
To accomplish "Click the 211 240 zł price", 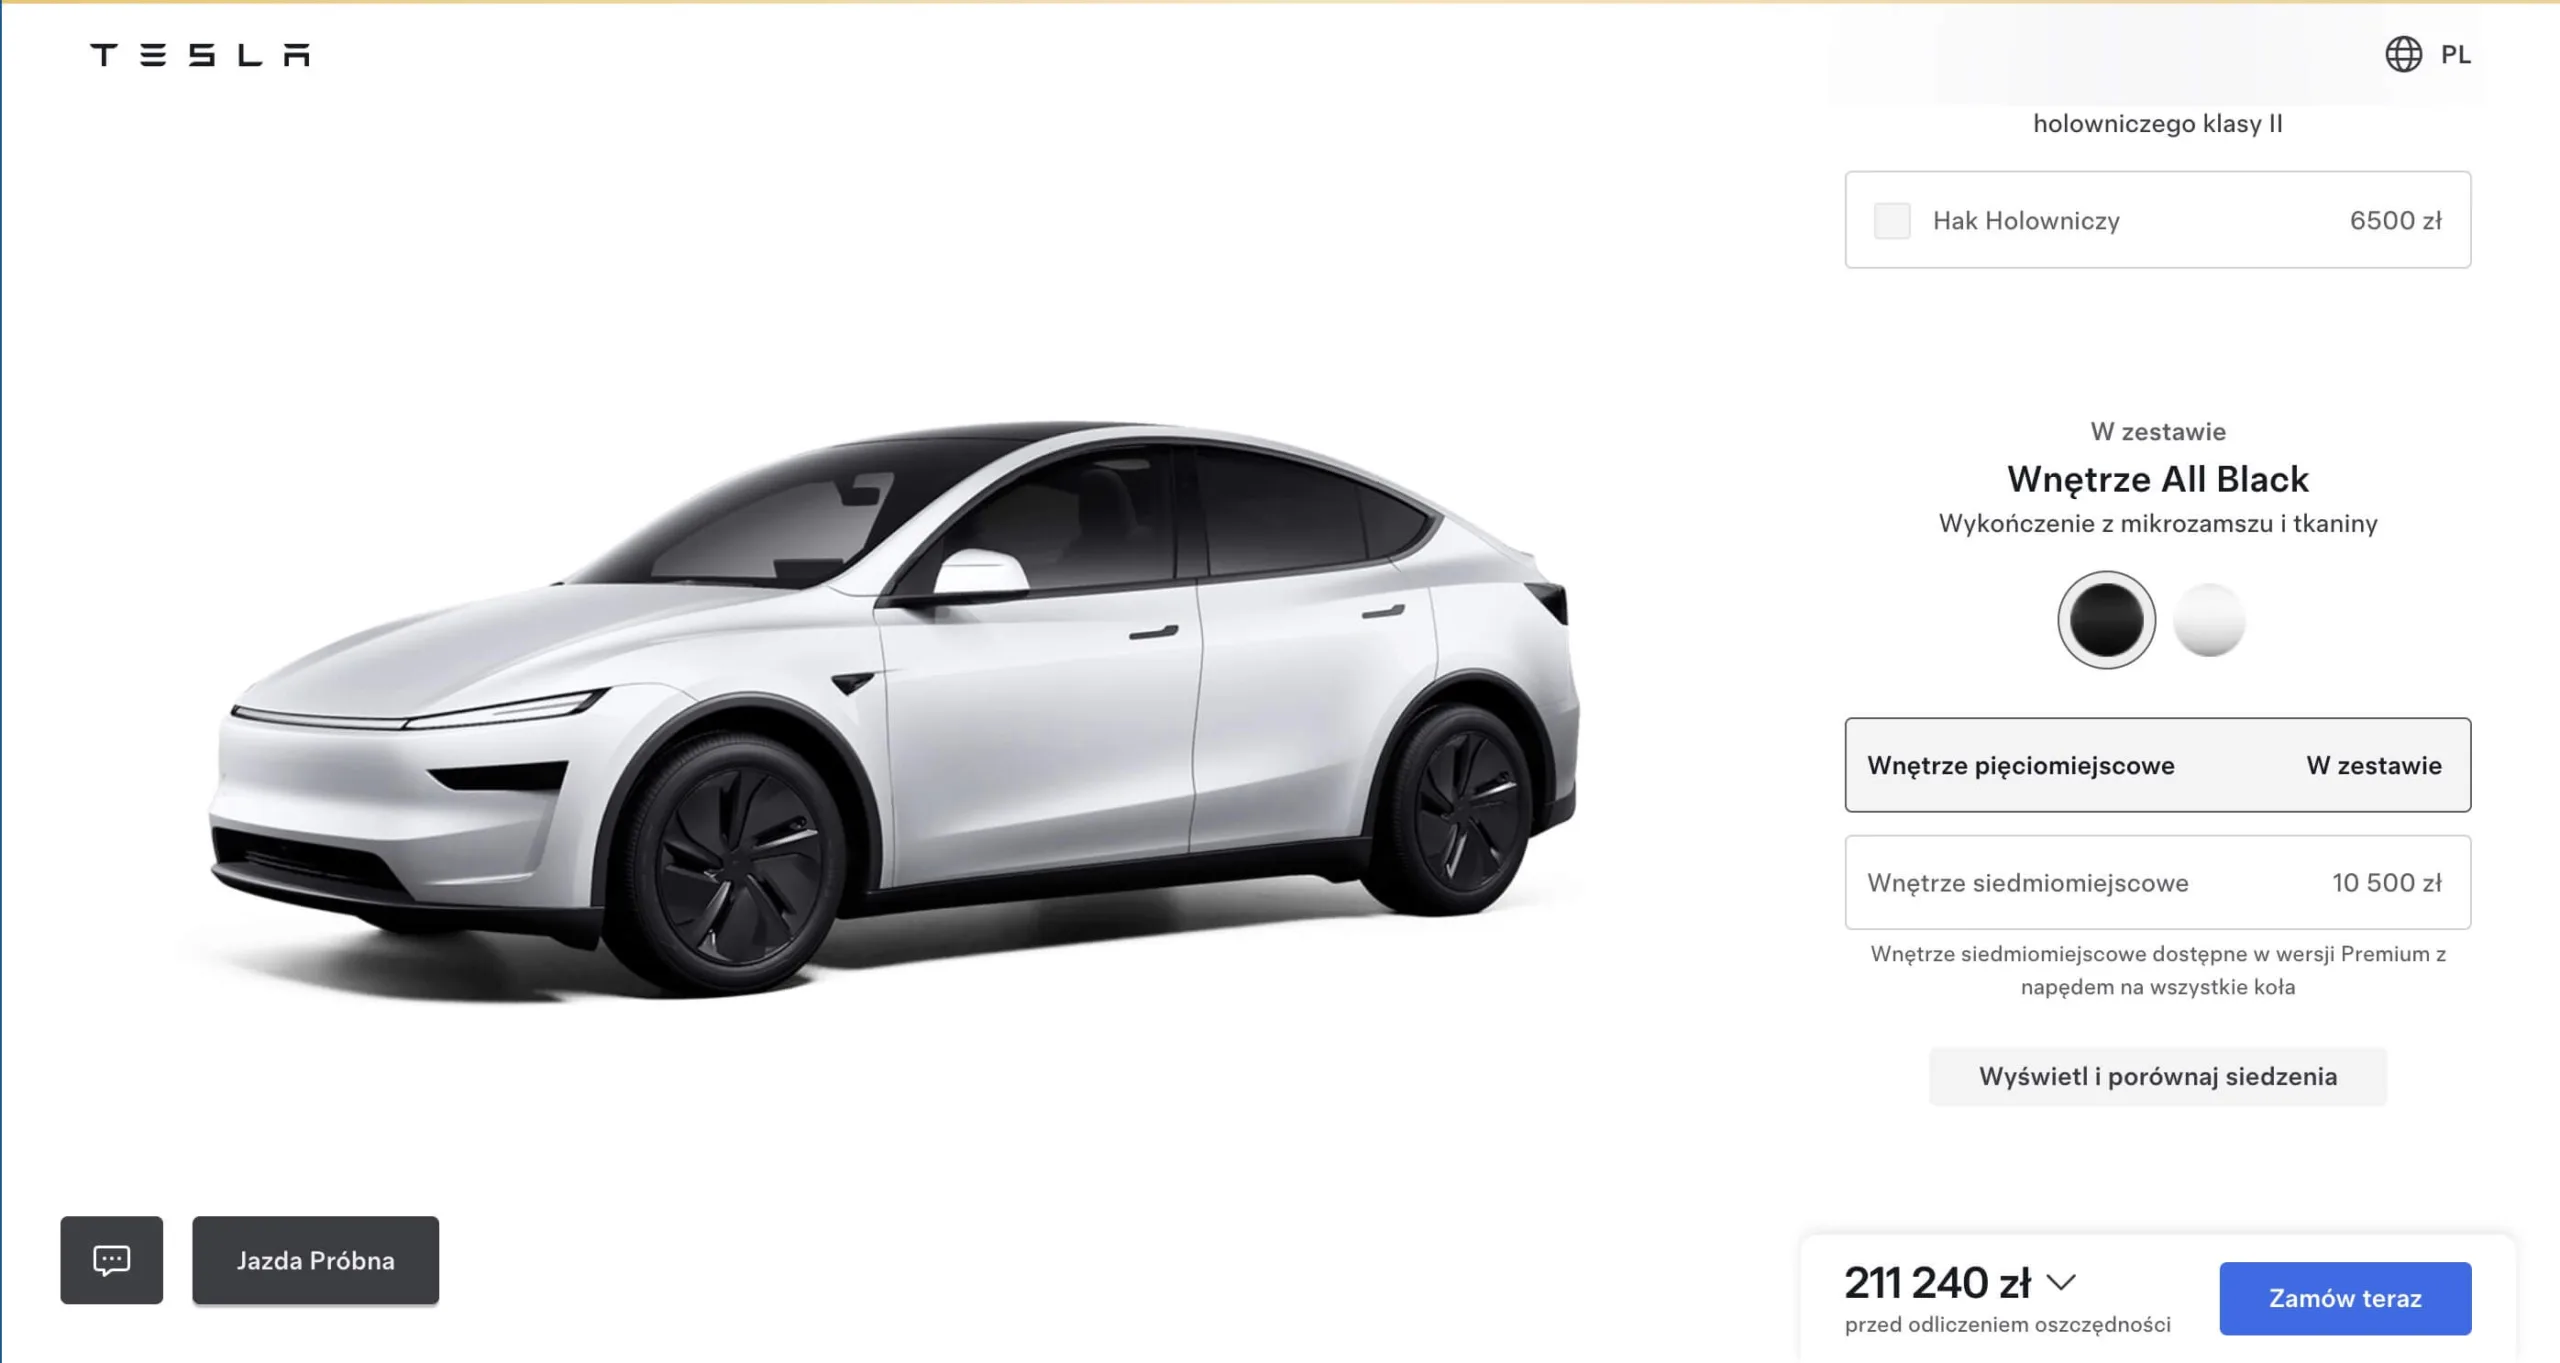I will click(x=1937, y=1283).
